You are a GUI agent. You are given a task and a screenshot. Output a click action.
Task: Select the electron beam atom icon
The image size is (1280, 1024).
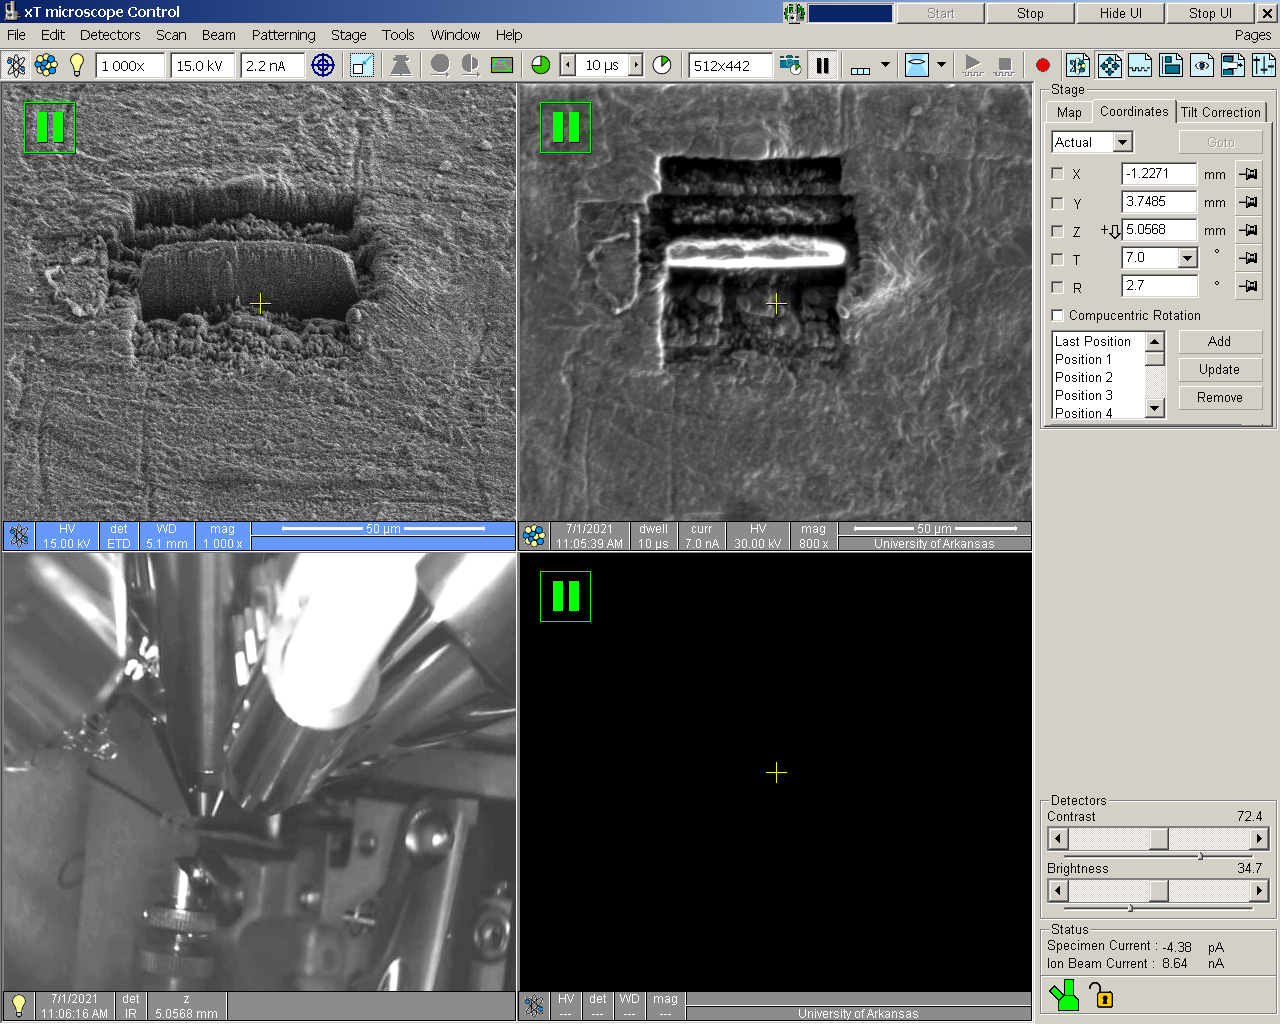(x=16, y=66)
